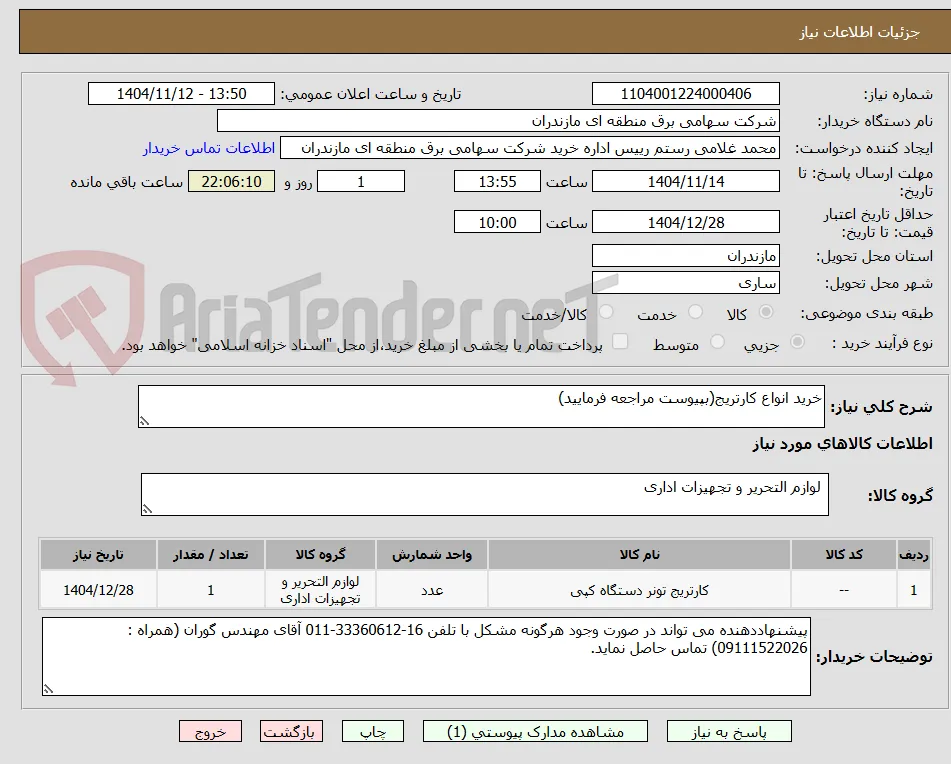Screen dimensions: 951x764
Task: Click the تعداد / مقدار column header
Action: coord(210,554)
